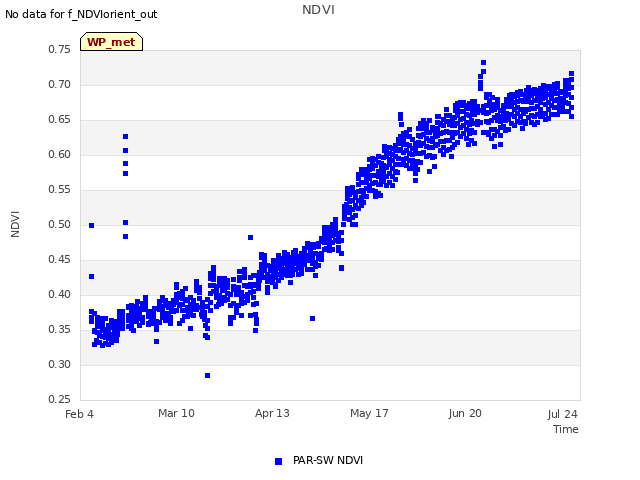Click the Mar 10 x-axis tick label
This screenshot has height=480, width=640.
[x=176, y=413]
